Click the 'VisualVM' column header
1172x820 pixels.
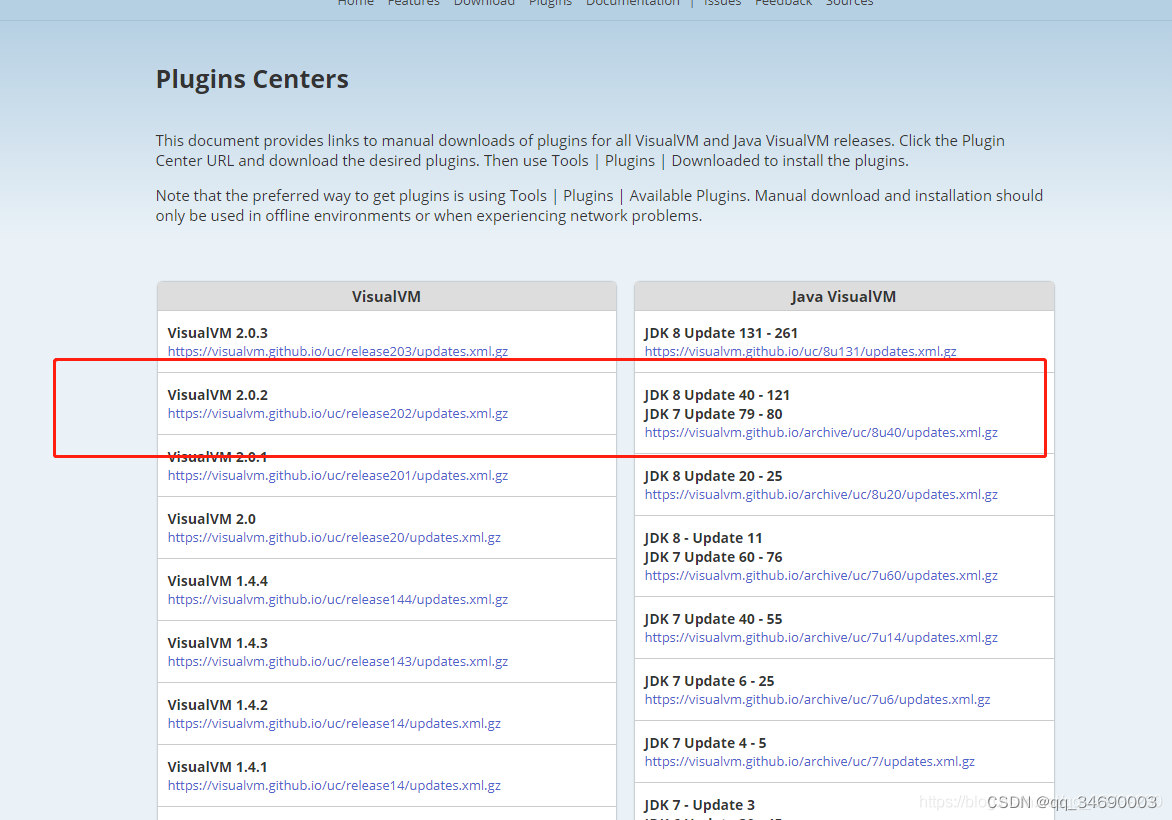(x=386, y=297)
